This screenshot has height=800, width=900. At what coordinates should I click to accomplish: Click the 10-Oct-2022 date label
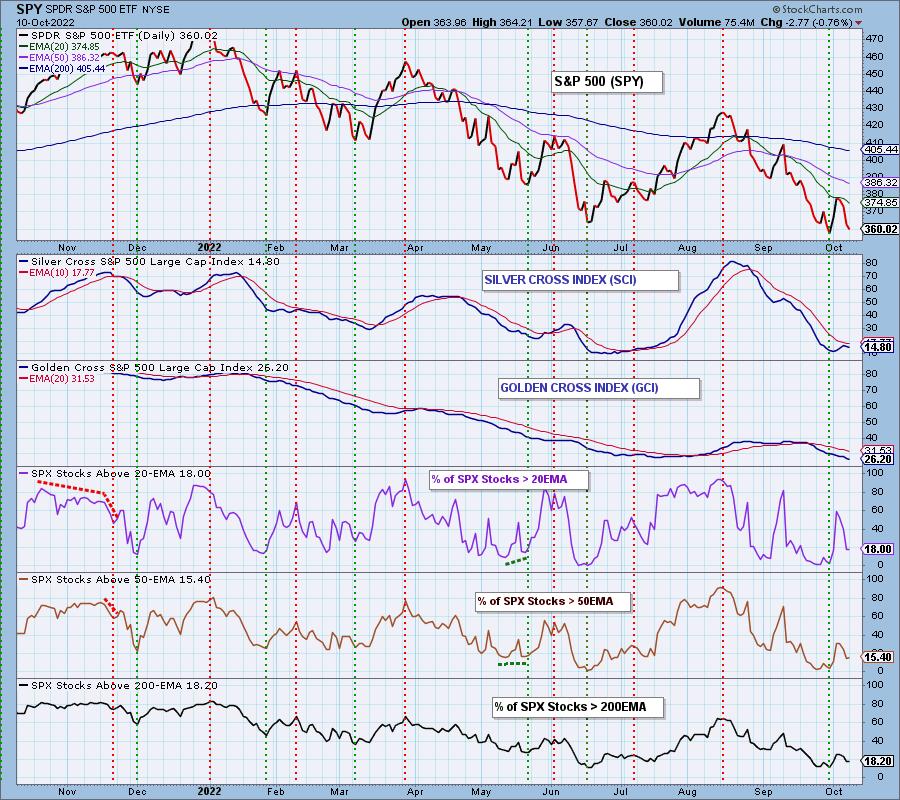(x=39, y=23)
